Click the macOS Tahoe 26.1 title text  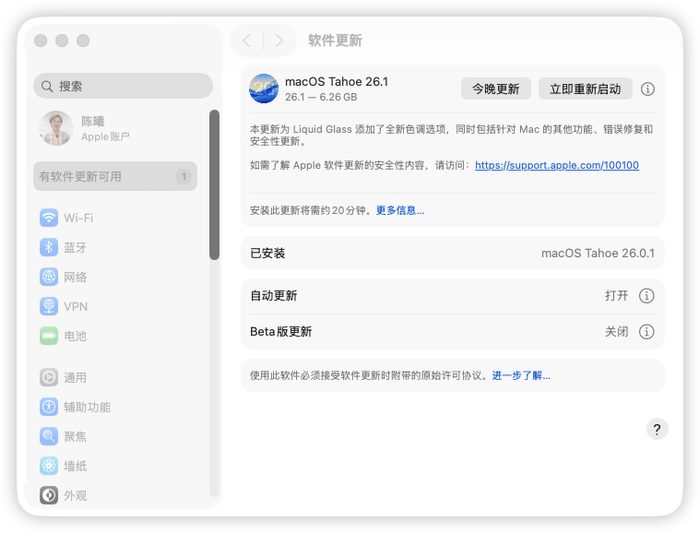tap(337, 82)
